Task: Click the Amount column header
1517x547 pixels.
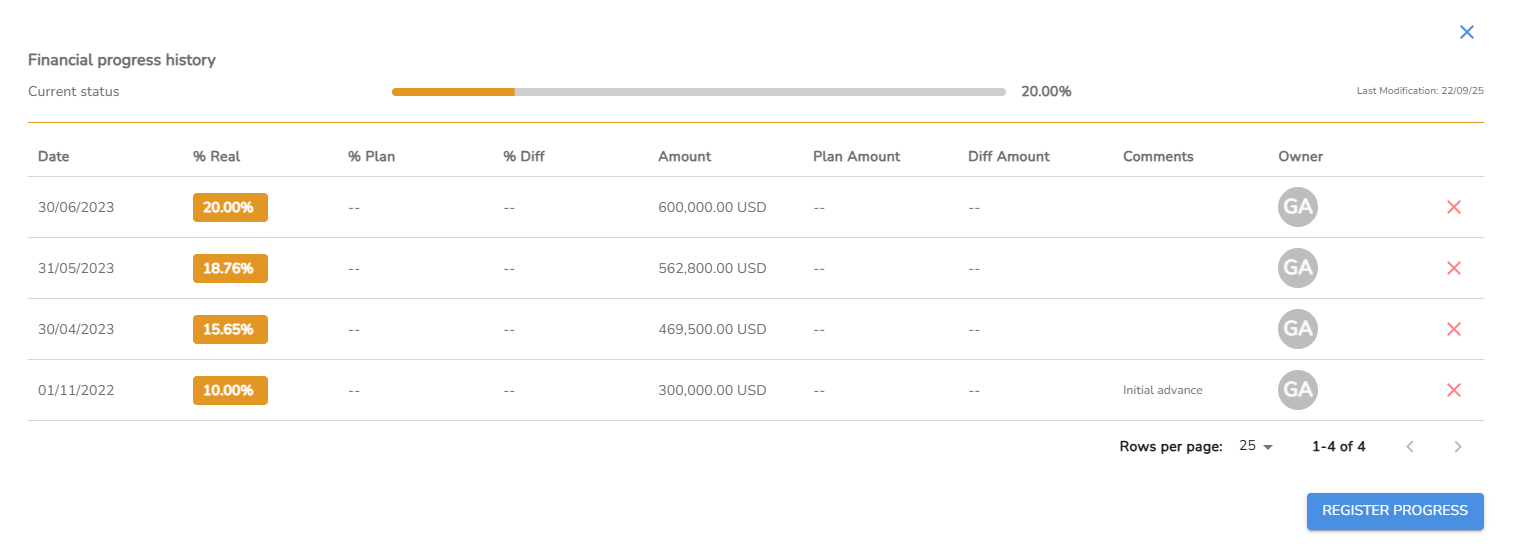Action: 684,156
